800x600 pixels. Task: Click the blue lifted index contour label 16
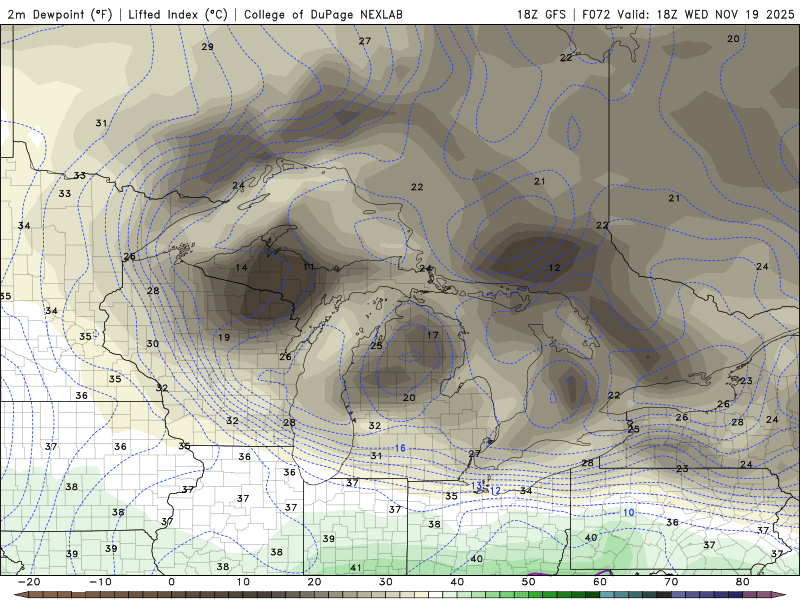coord(400,448)
